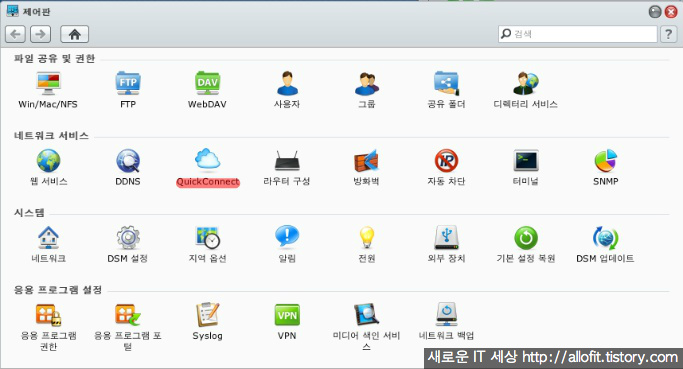Open the 사용자 (User) icon
This screenshot has width=683, height=369.
tap(287, 83)
